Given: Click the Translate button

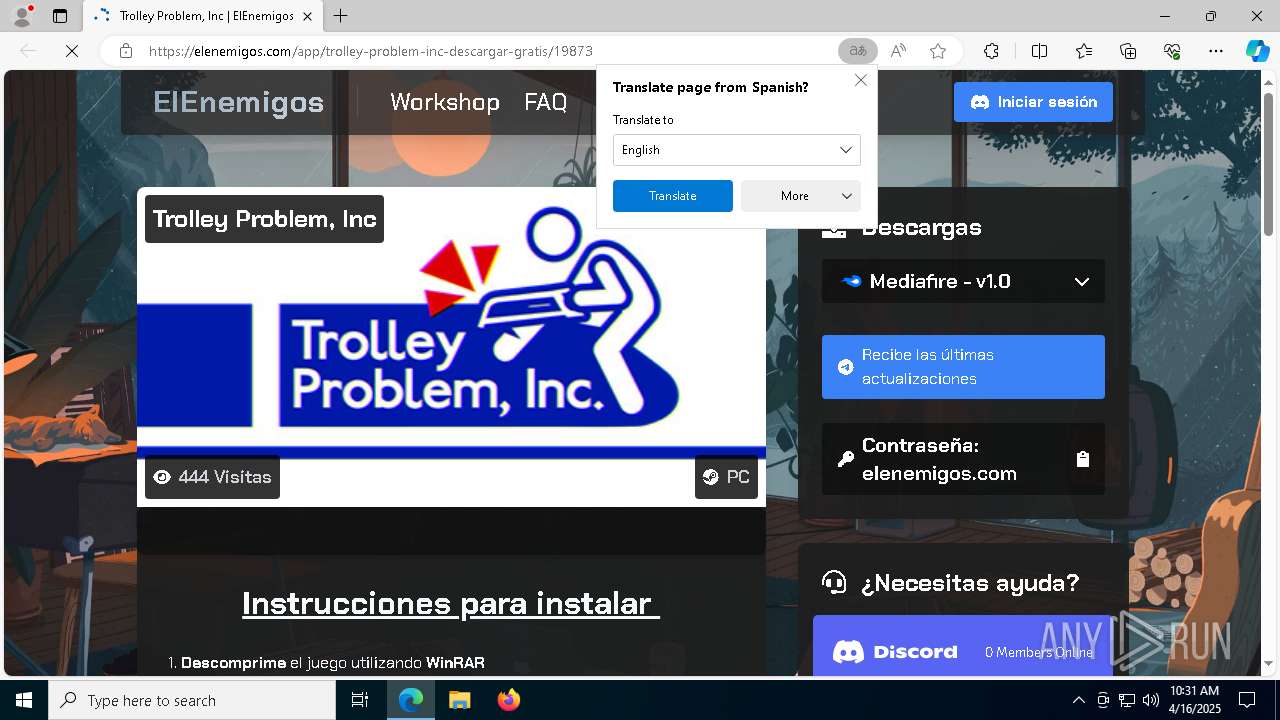Looking at the screenshot, I should 672,196.
